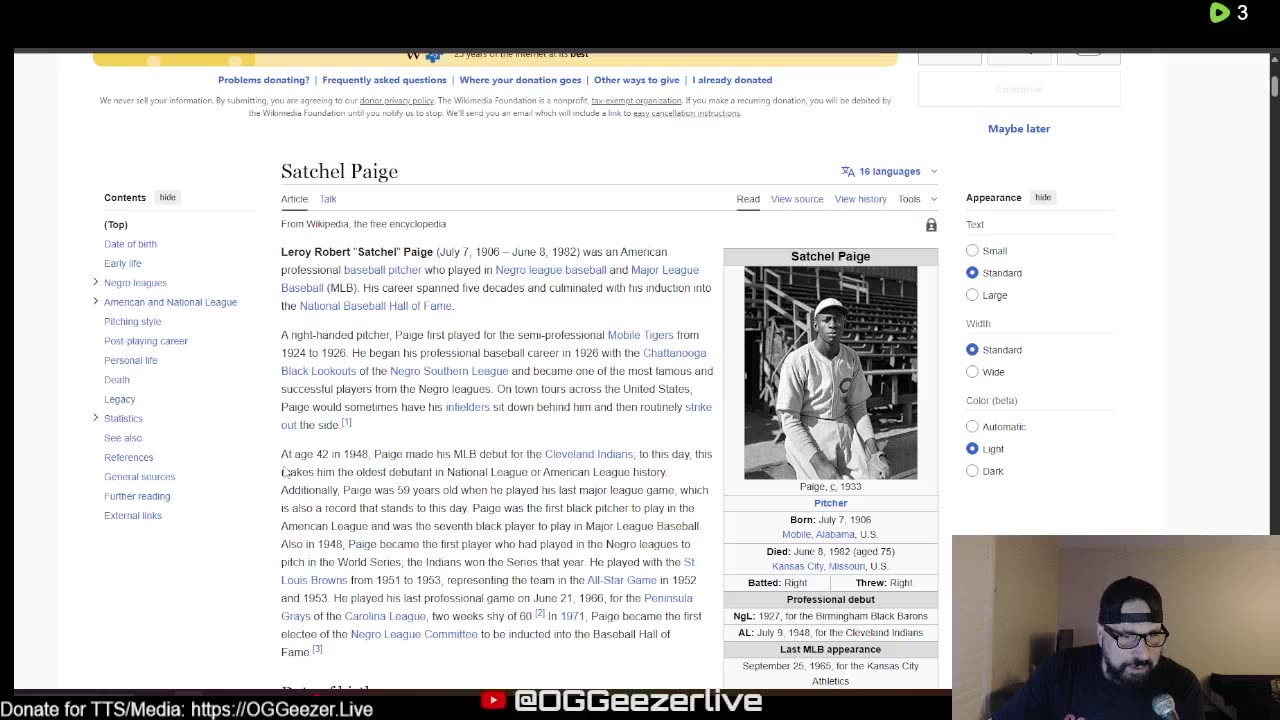
Task: Click citation reference number 1
Action: coord(346,423)
